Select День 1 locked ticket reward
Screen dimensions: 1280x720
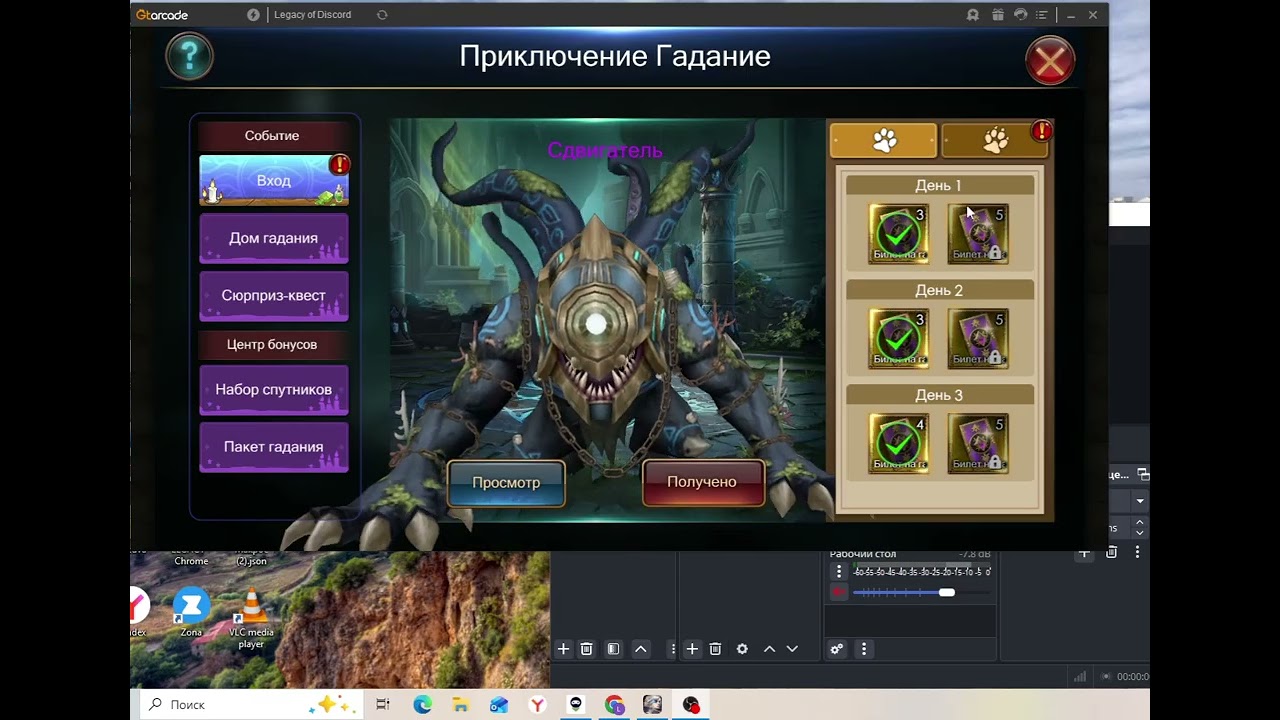978,233
